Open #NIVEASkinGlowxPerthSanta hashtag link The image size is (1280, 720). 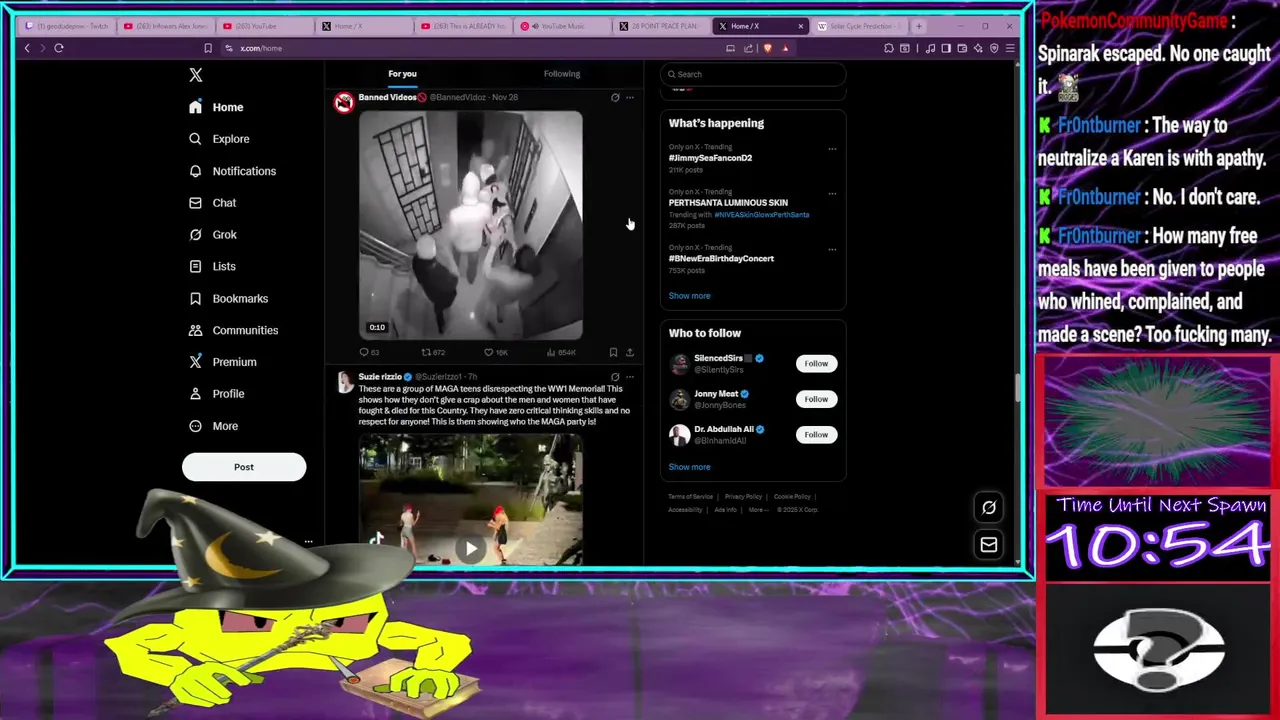tap(761, 215)
